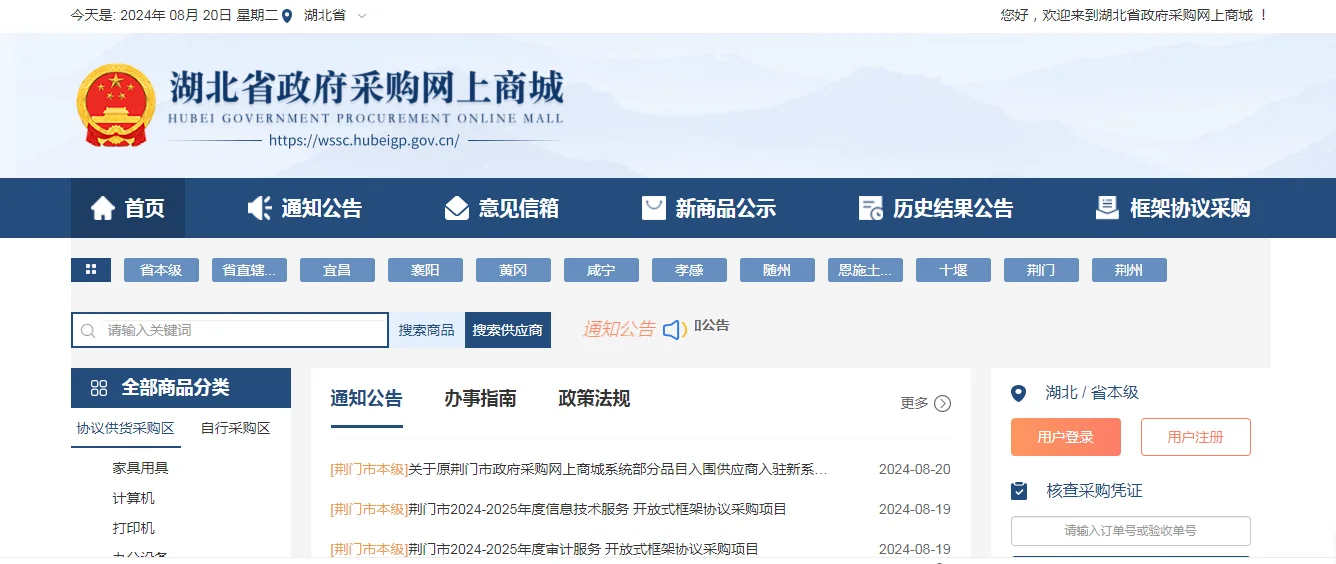Click the blue speaker announcement icon
The height and width of the screenshot is (564, 1336).
click(675, 329)
